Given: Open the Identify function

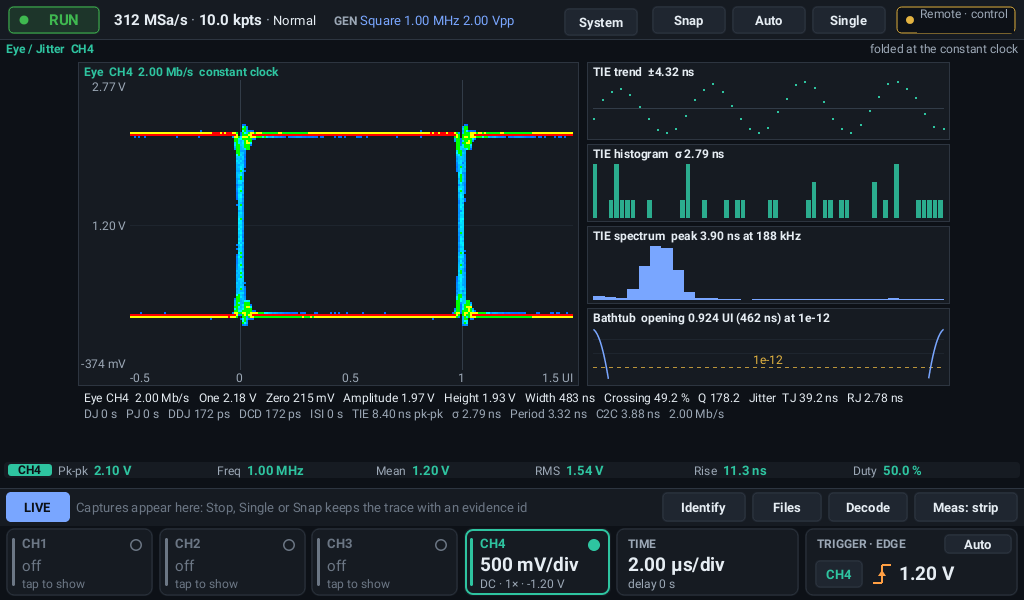Looking at the screenshot, I should click(x=703, y=507).
